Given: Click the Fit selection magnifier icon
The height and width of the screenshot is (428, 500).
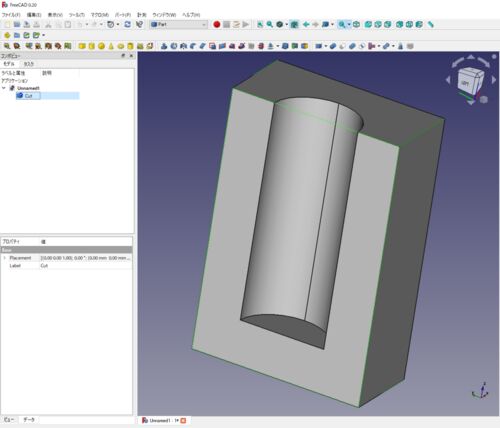Looking at the screenshot, I should pyautogui.click(x=270, y=25).
